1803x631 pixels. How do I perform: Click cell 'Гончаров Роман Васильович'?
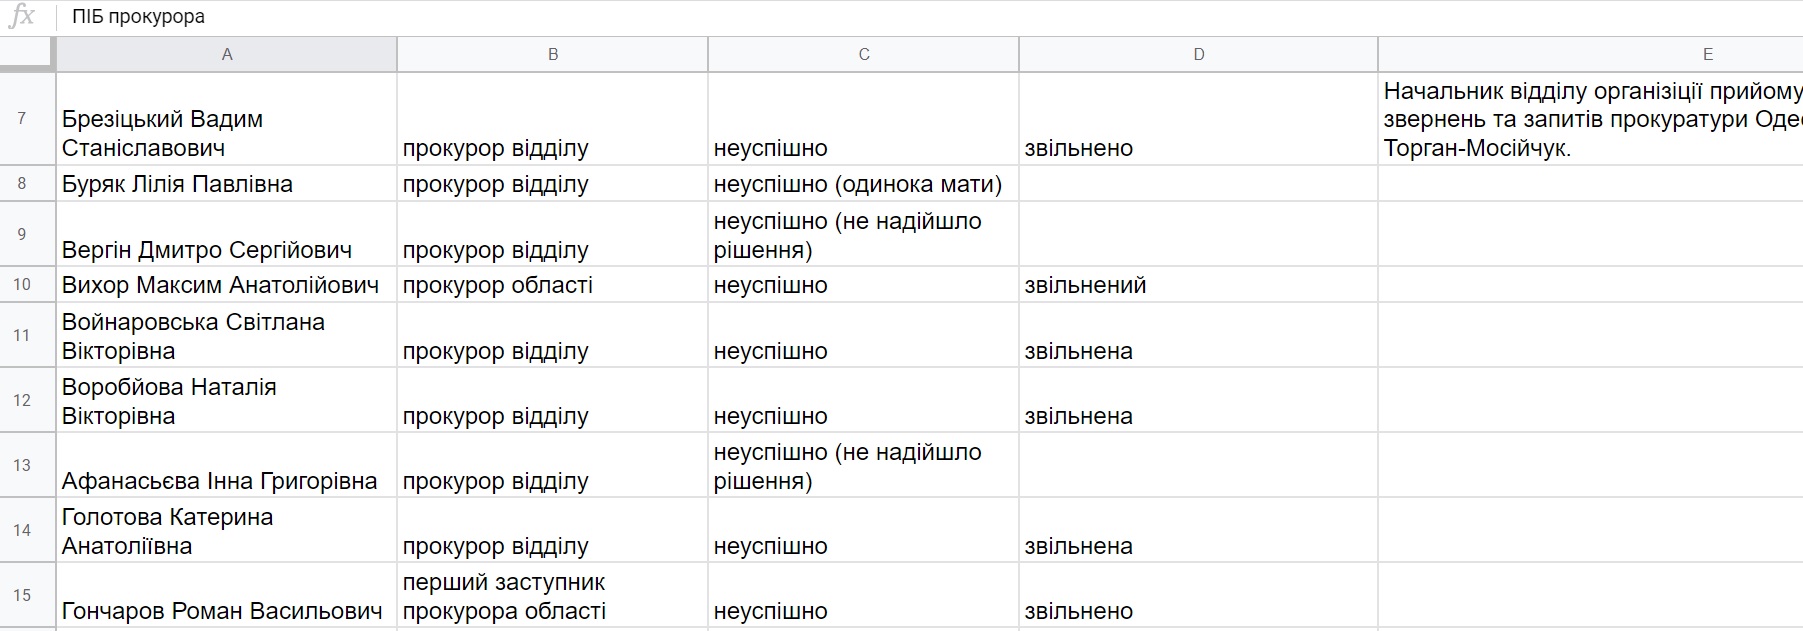[x=227, y=597]
